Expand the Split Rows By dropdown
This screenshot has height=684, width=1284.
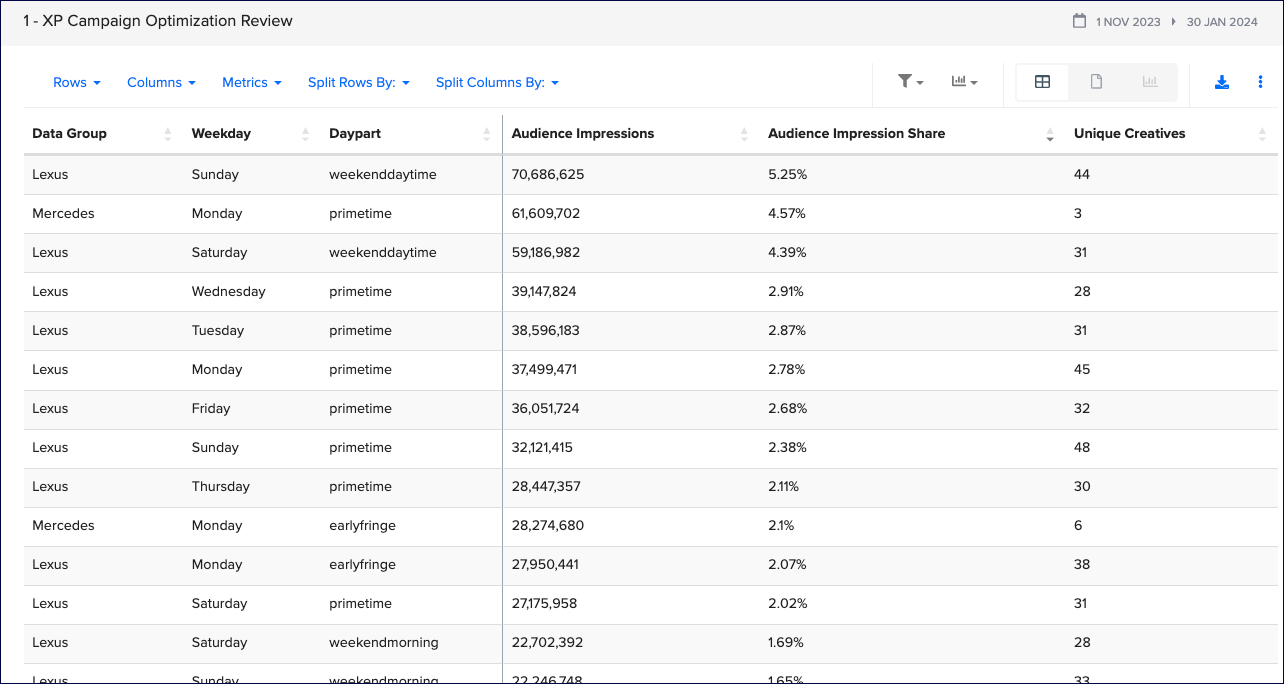click(358, 82)
